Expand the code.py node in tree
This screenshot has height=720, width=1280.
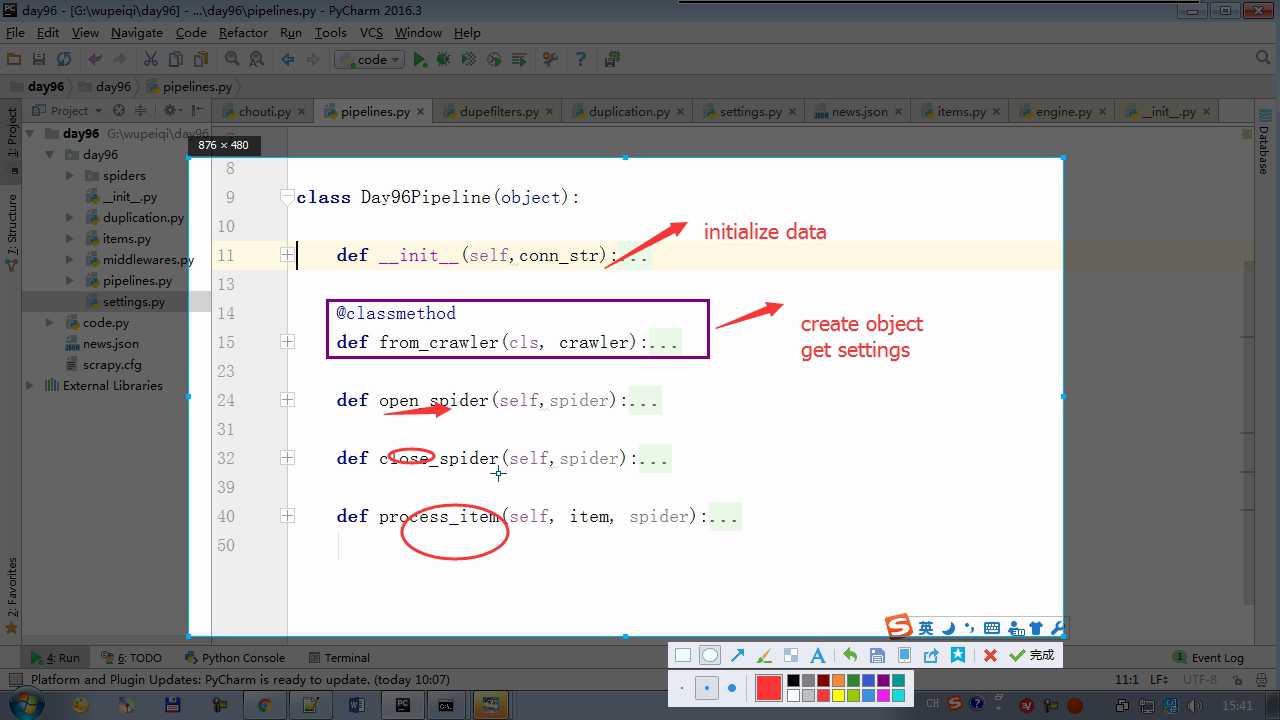tap(49, 322)
